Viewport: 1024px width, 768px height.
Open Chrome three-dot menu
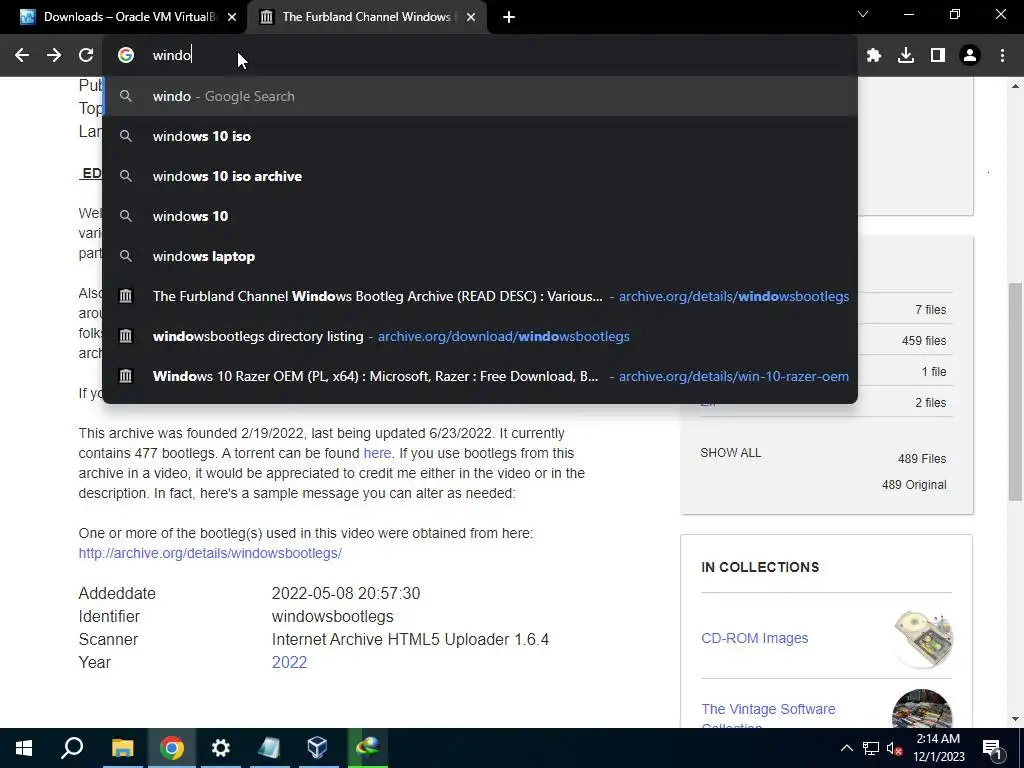(x=1002, y=56)
